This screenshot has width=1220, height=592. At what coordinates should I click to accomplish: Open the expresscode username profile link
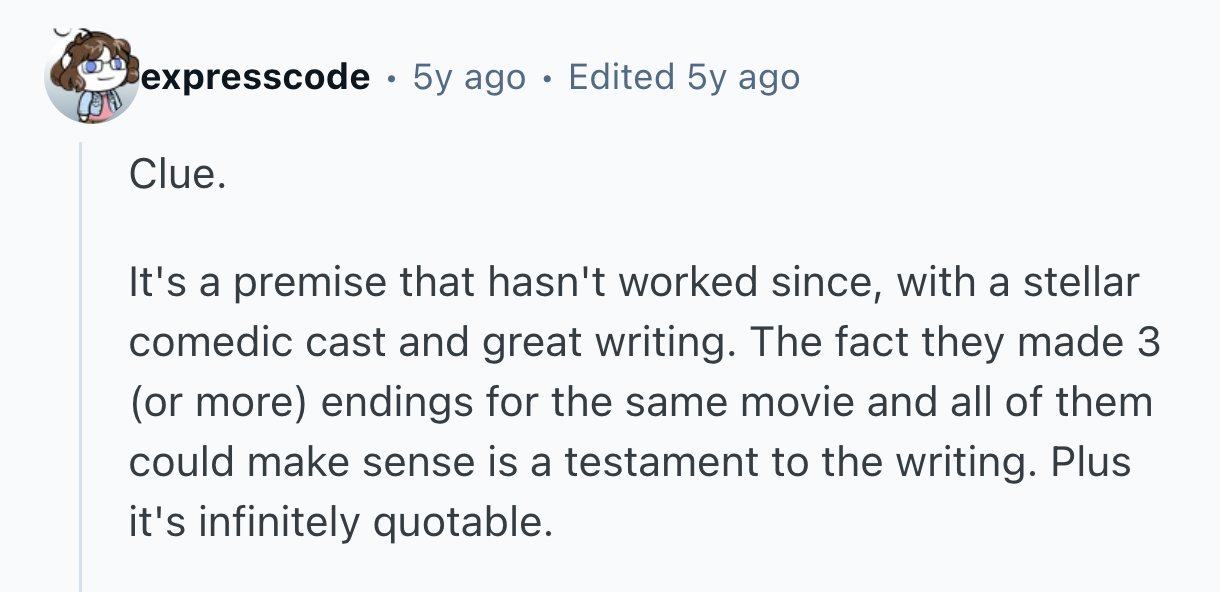tap(256, 77)
